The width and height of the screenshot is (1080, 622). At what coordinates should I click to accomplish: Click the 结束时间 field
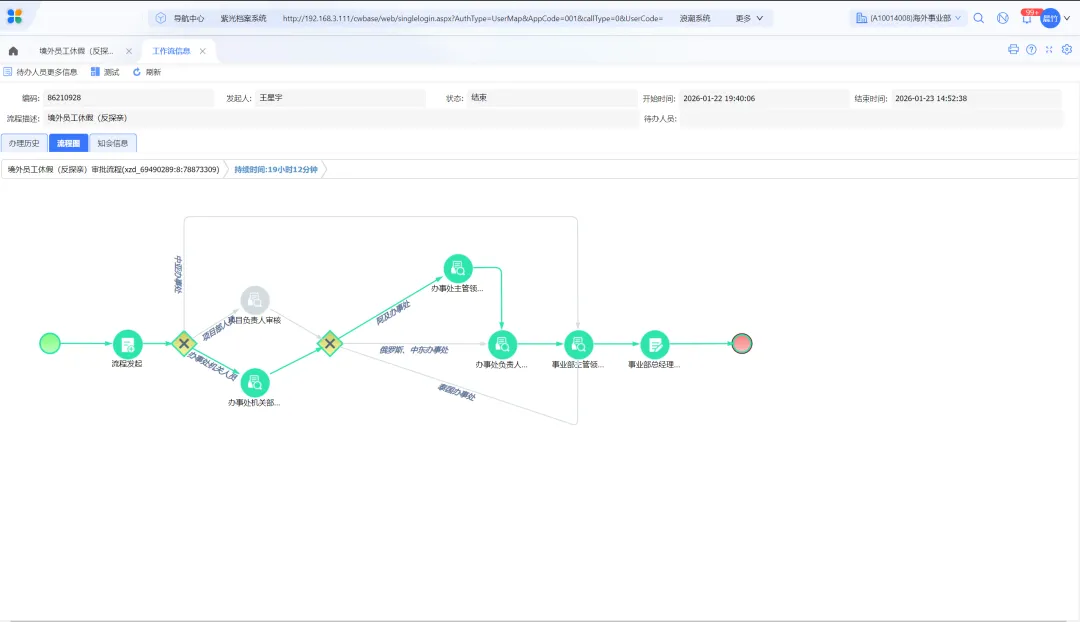976,99
